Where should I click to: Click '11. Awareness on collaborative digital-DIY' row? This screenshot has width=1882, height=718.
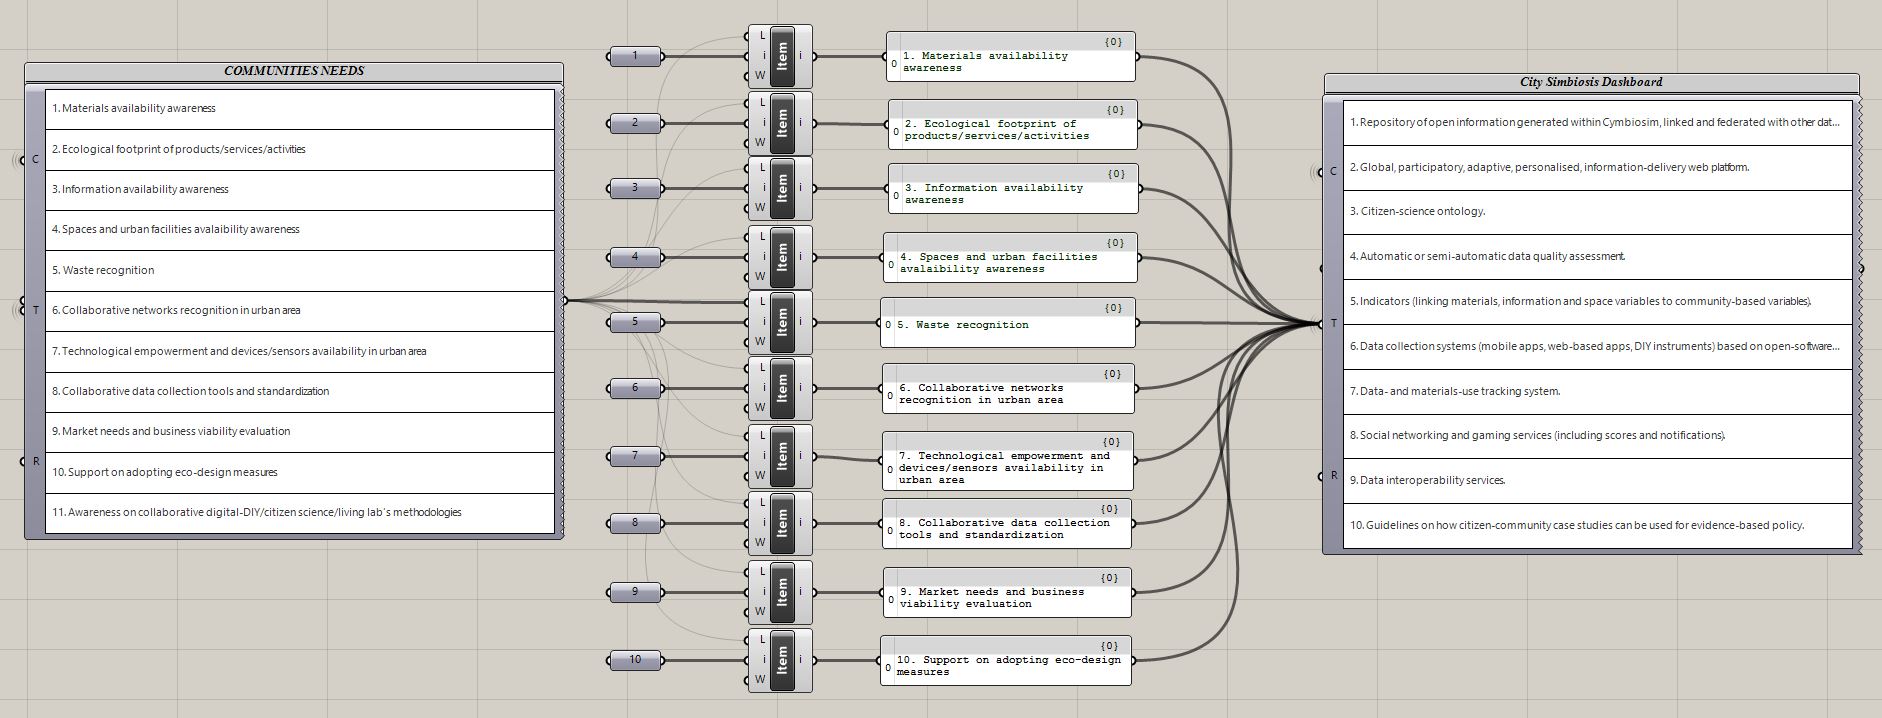(x=300, y=513)
